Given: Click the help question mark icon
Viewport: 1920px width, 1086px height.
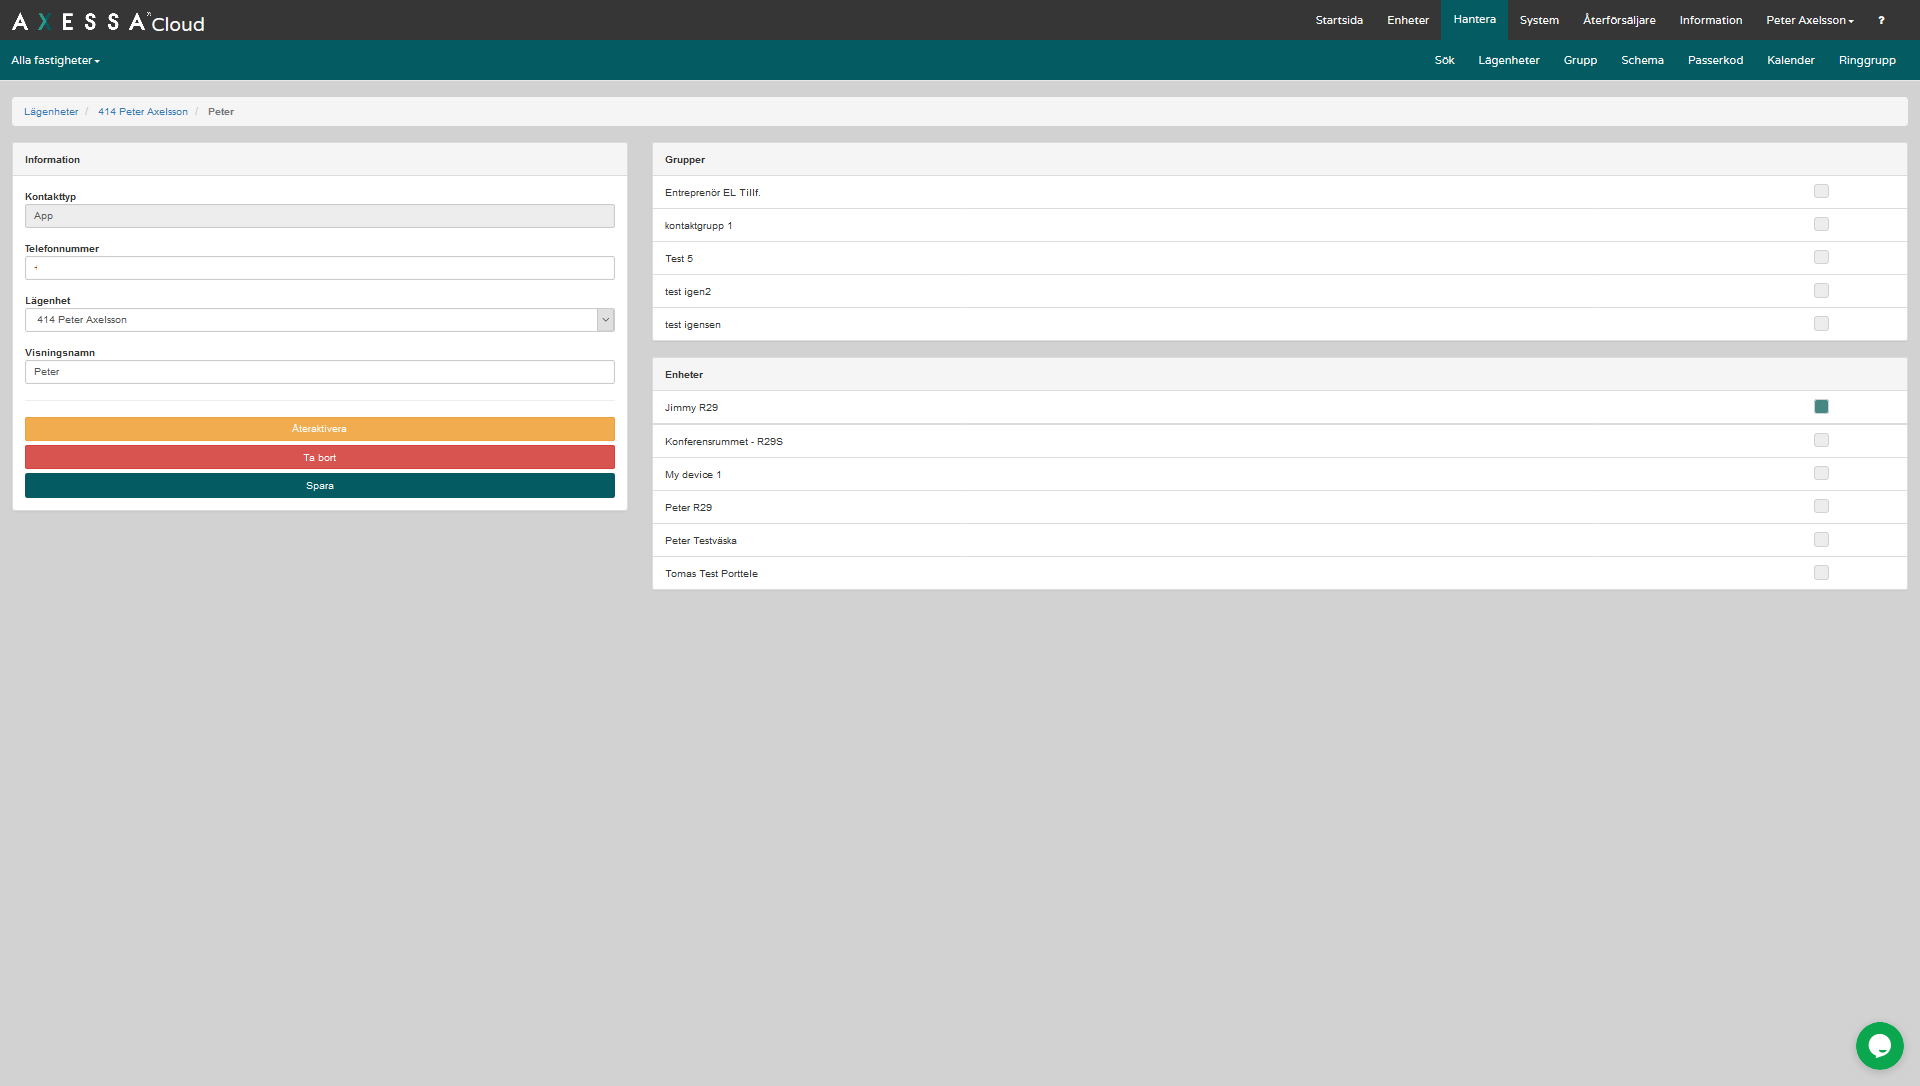Looking at the screenshot, I should pos(1881,20).
